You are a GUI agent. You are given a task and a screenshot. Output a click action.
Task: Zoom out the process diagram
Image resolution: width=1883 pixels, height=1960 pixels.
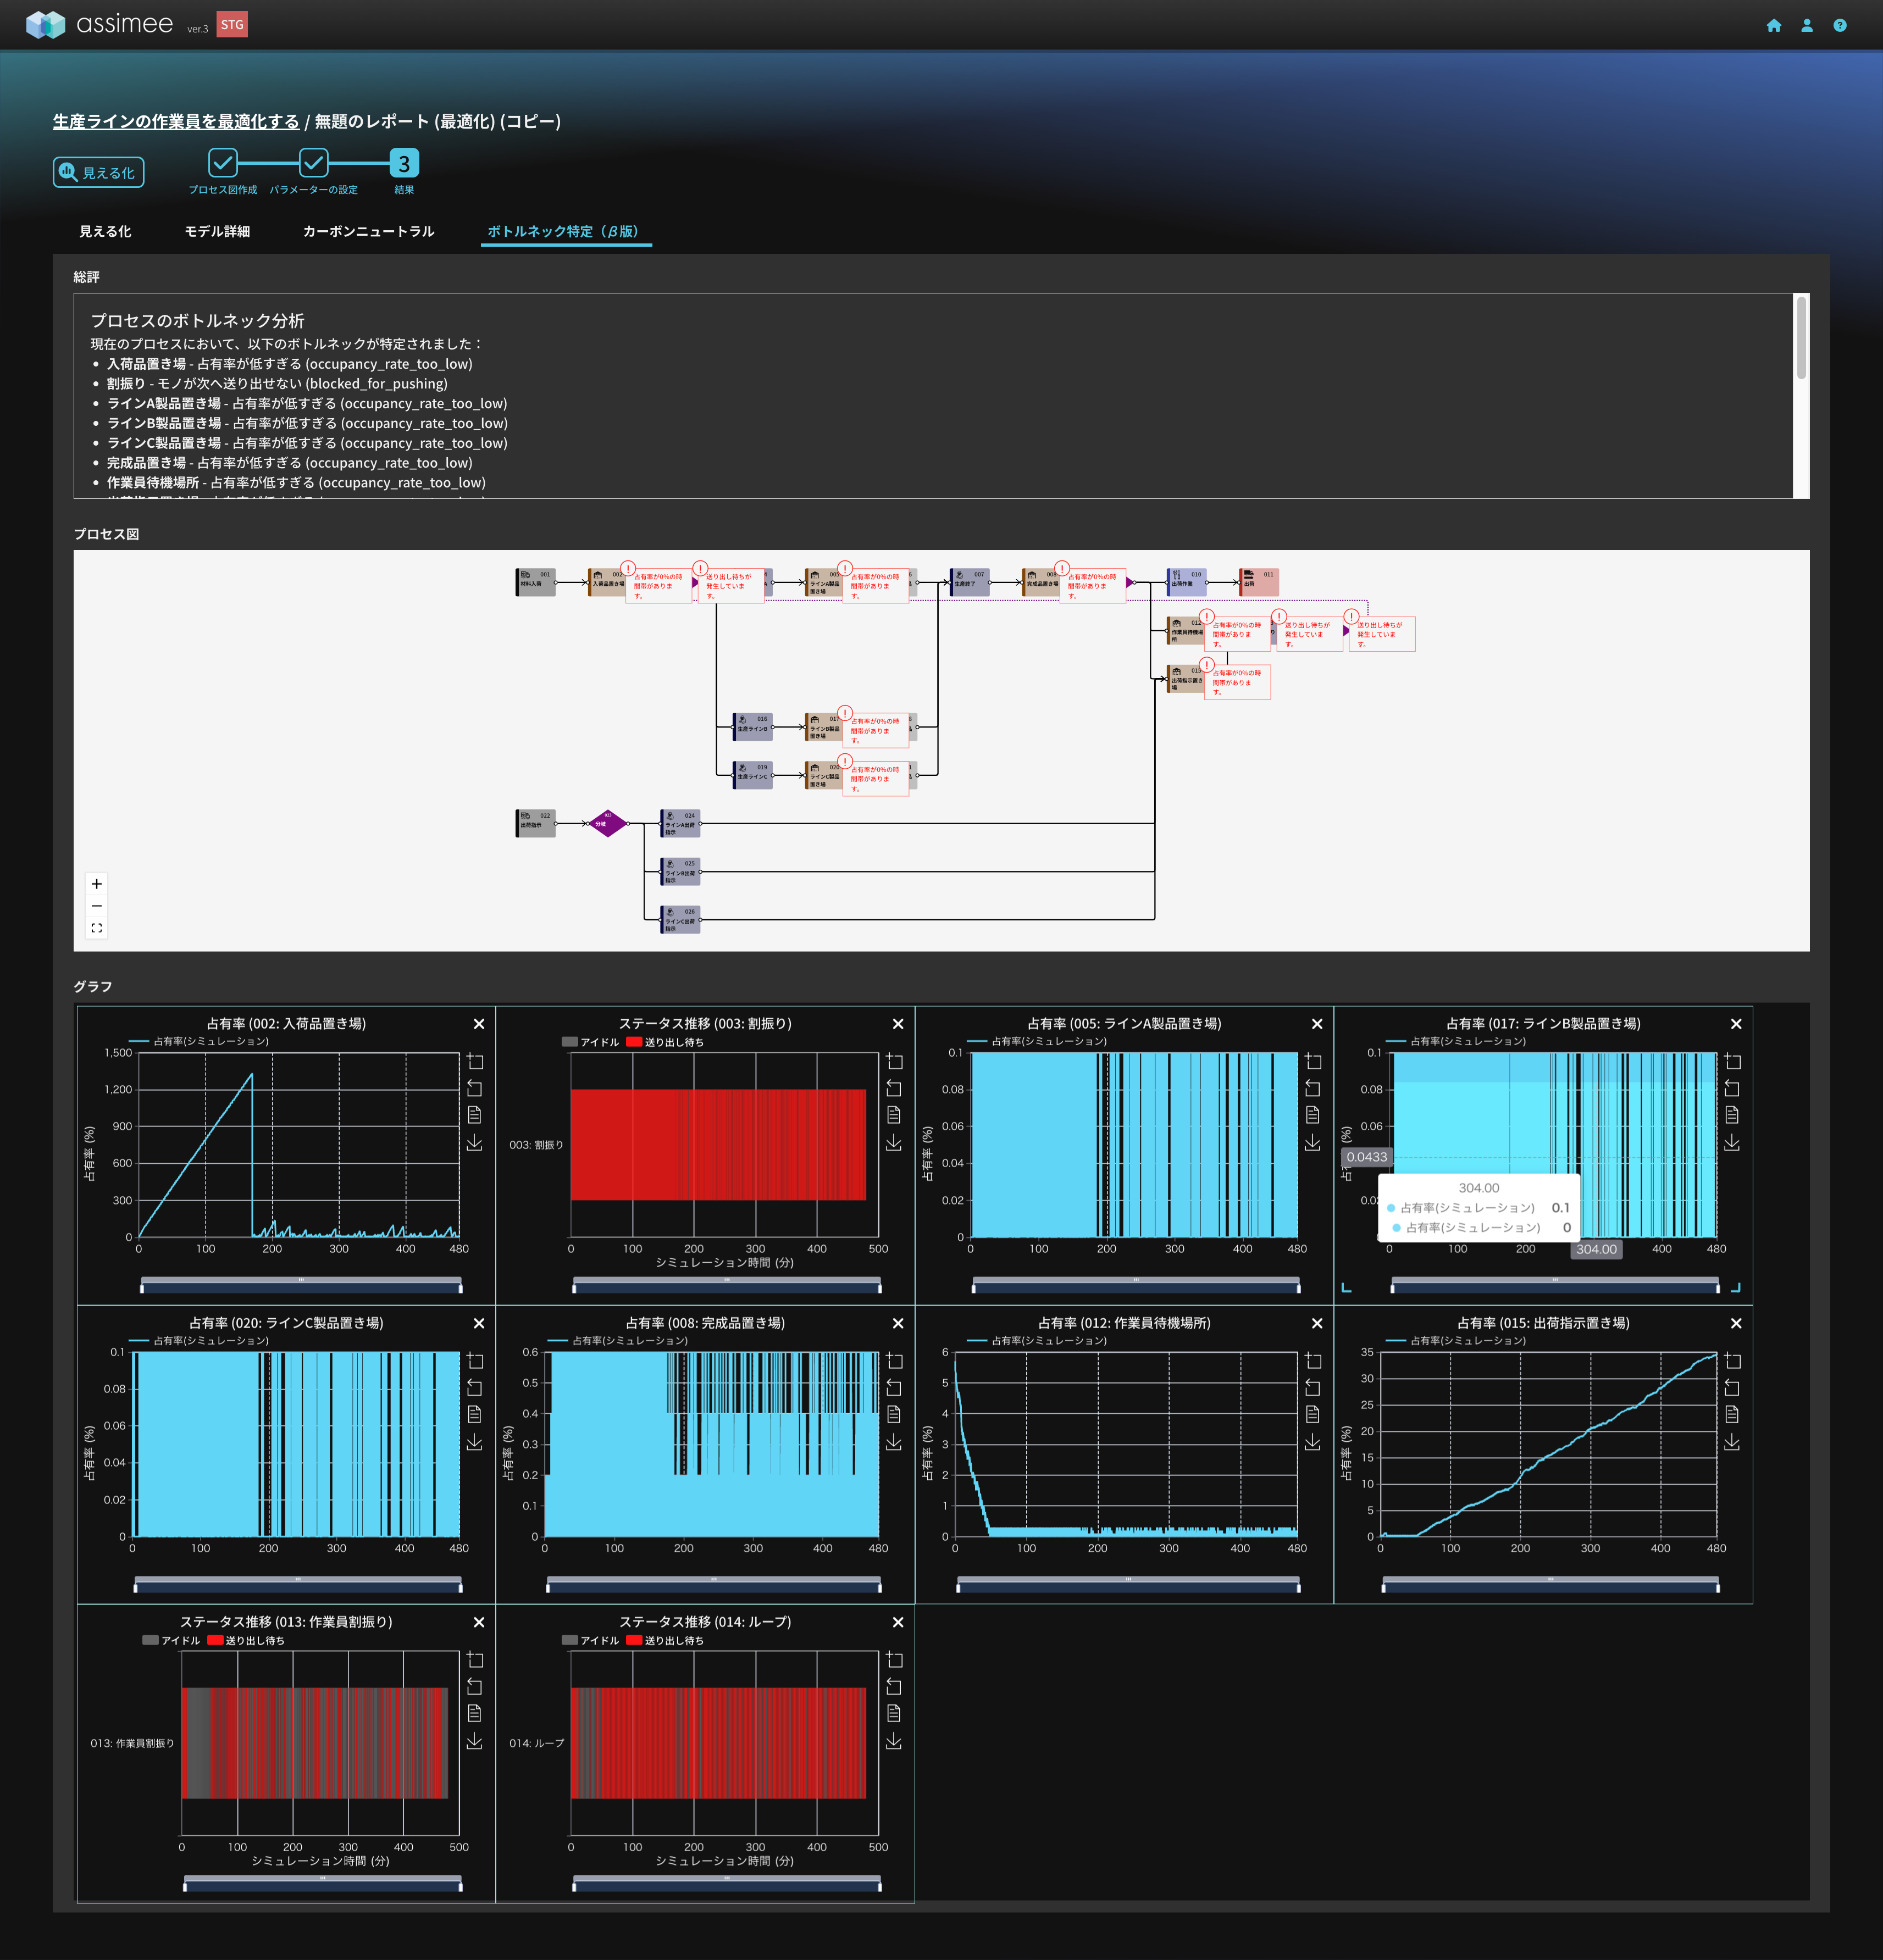(x=97, y=906)
